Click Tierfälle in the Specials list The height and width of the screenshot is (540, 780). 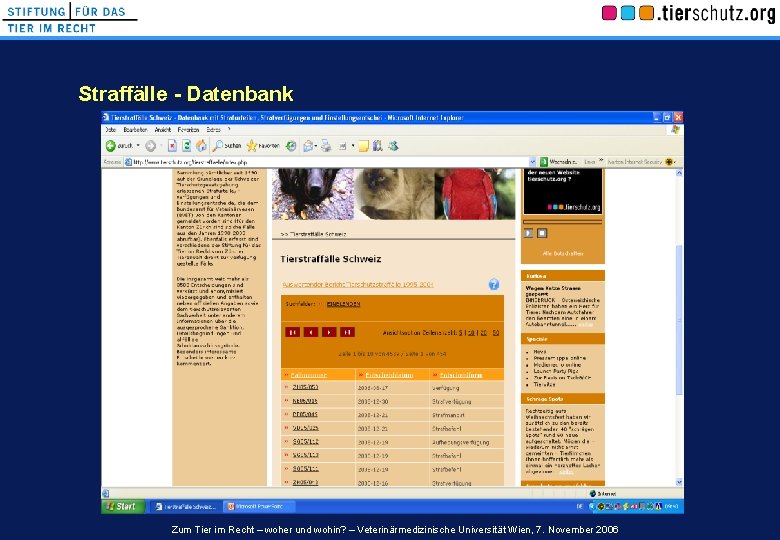[x=544, y=384]
